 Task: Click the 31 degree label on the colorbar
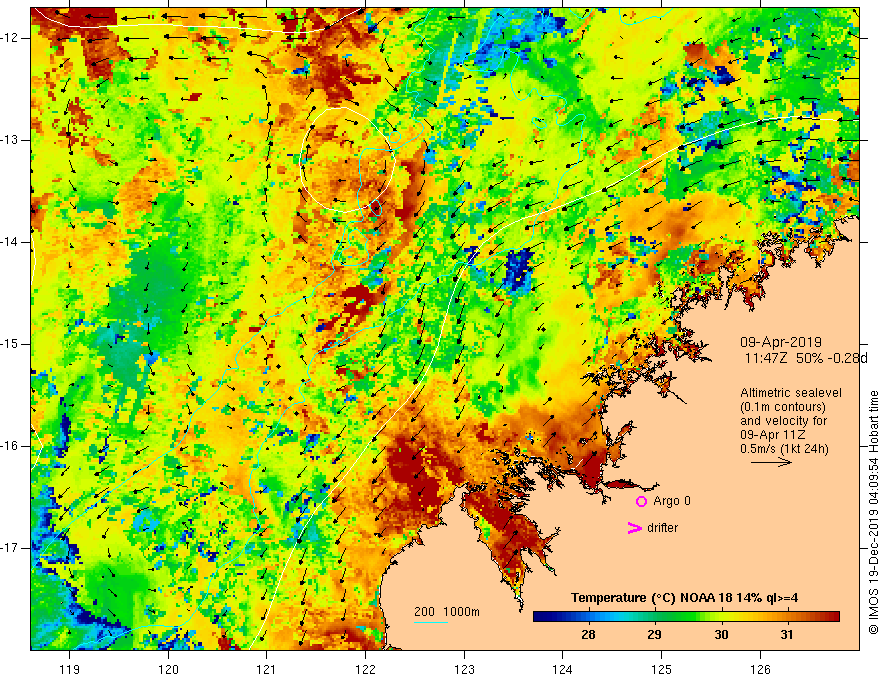click(786, 635)
